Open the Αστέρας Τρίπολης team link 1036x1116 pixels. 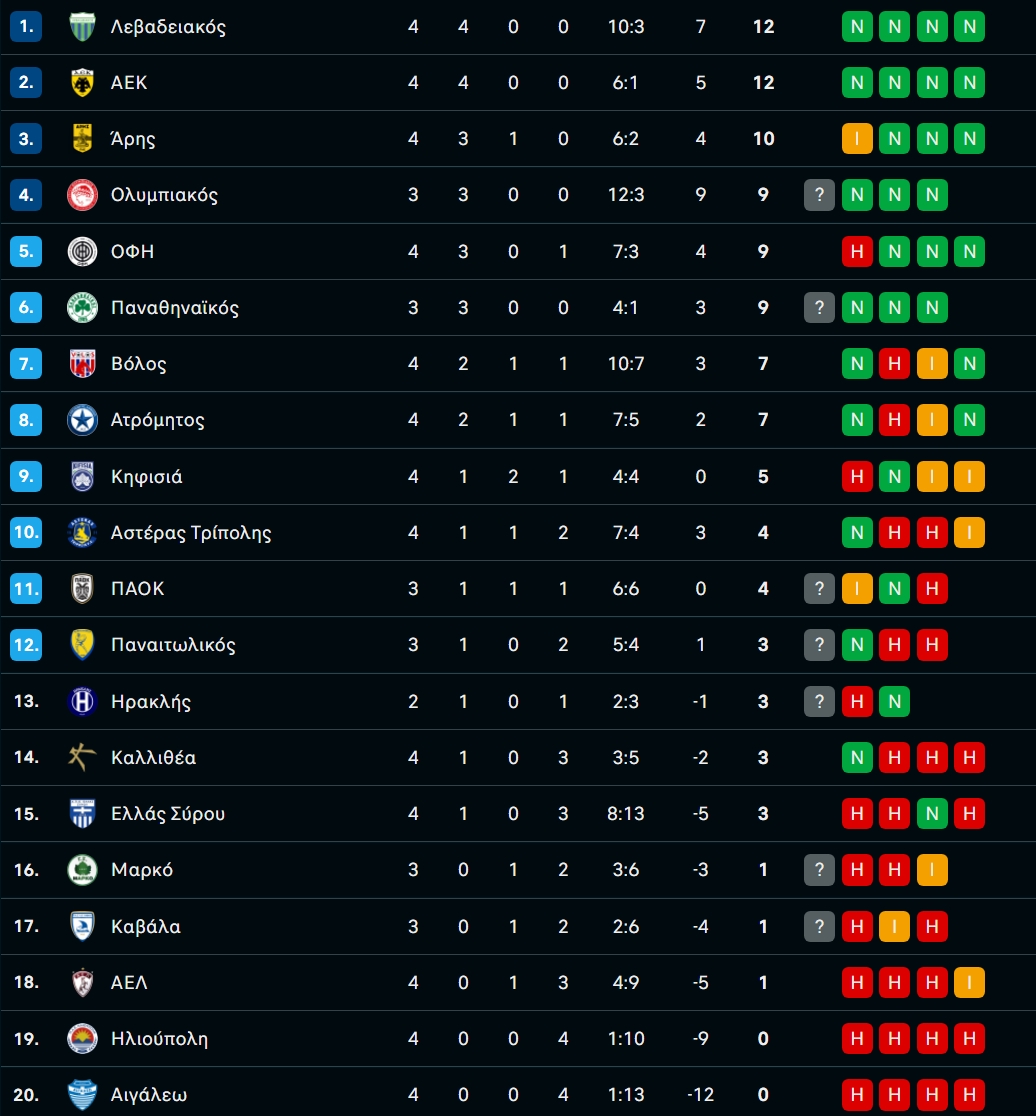tap(191, 533)
